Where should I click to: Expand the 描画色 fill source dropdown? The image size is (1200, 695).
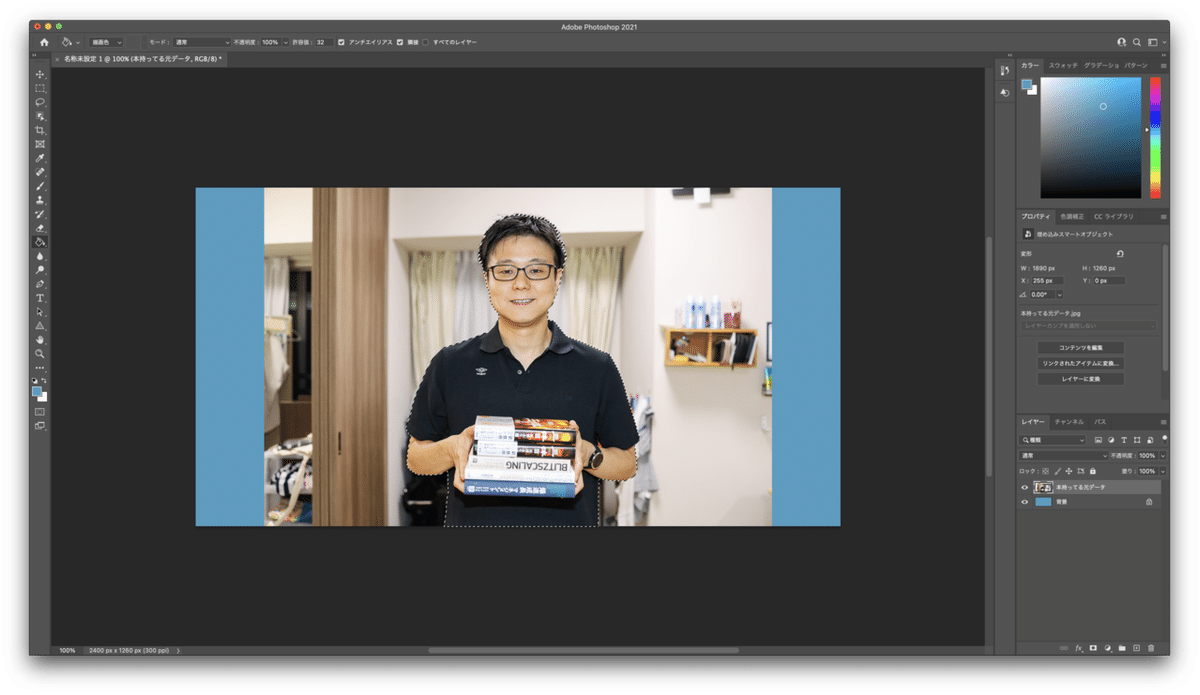coord(106,42)
